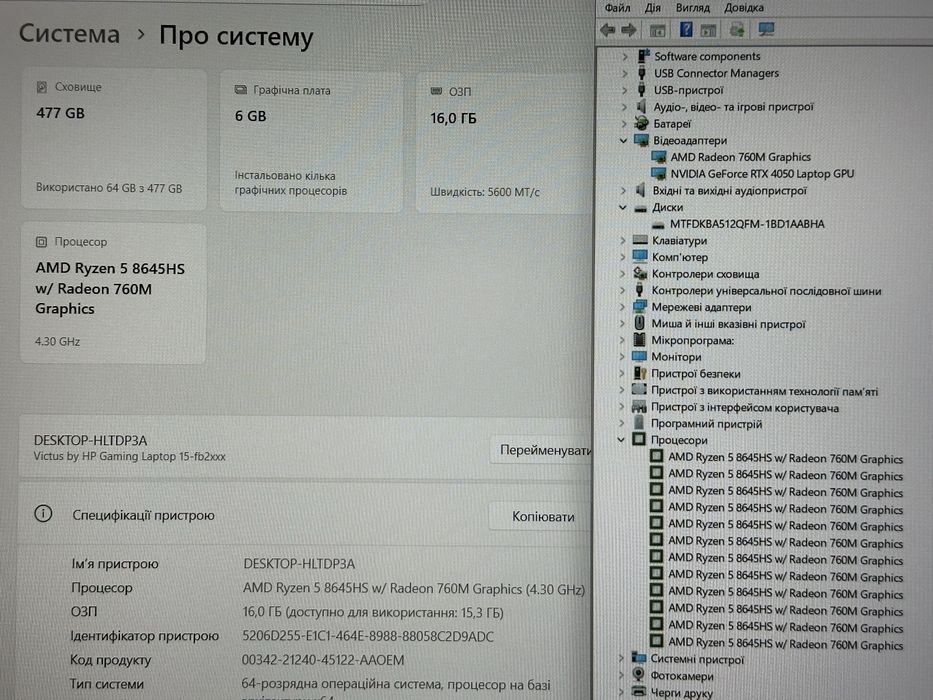Click the Черги друку printer icon
This screenshot has width=933, height=700.
(x=638, y=692)
